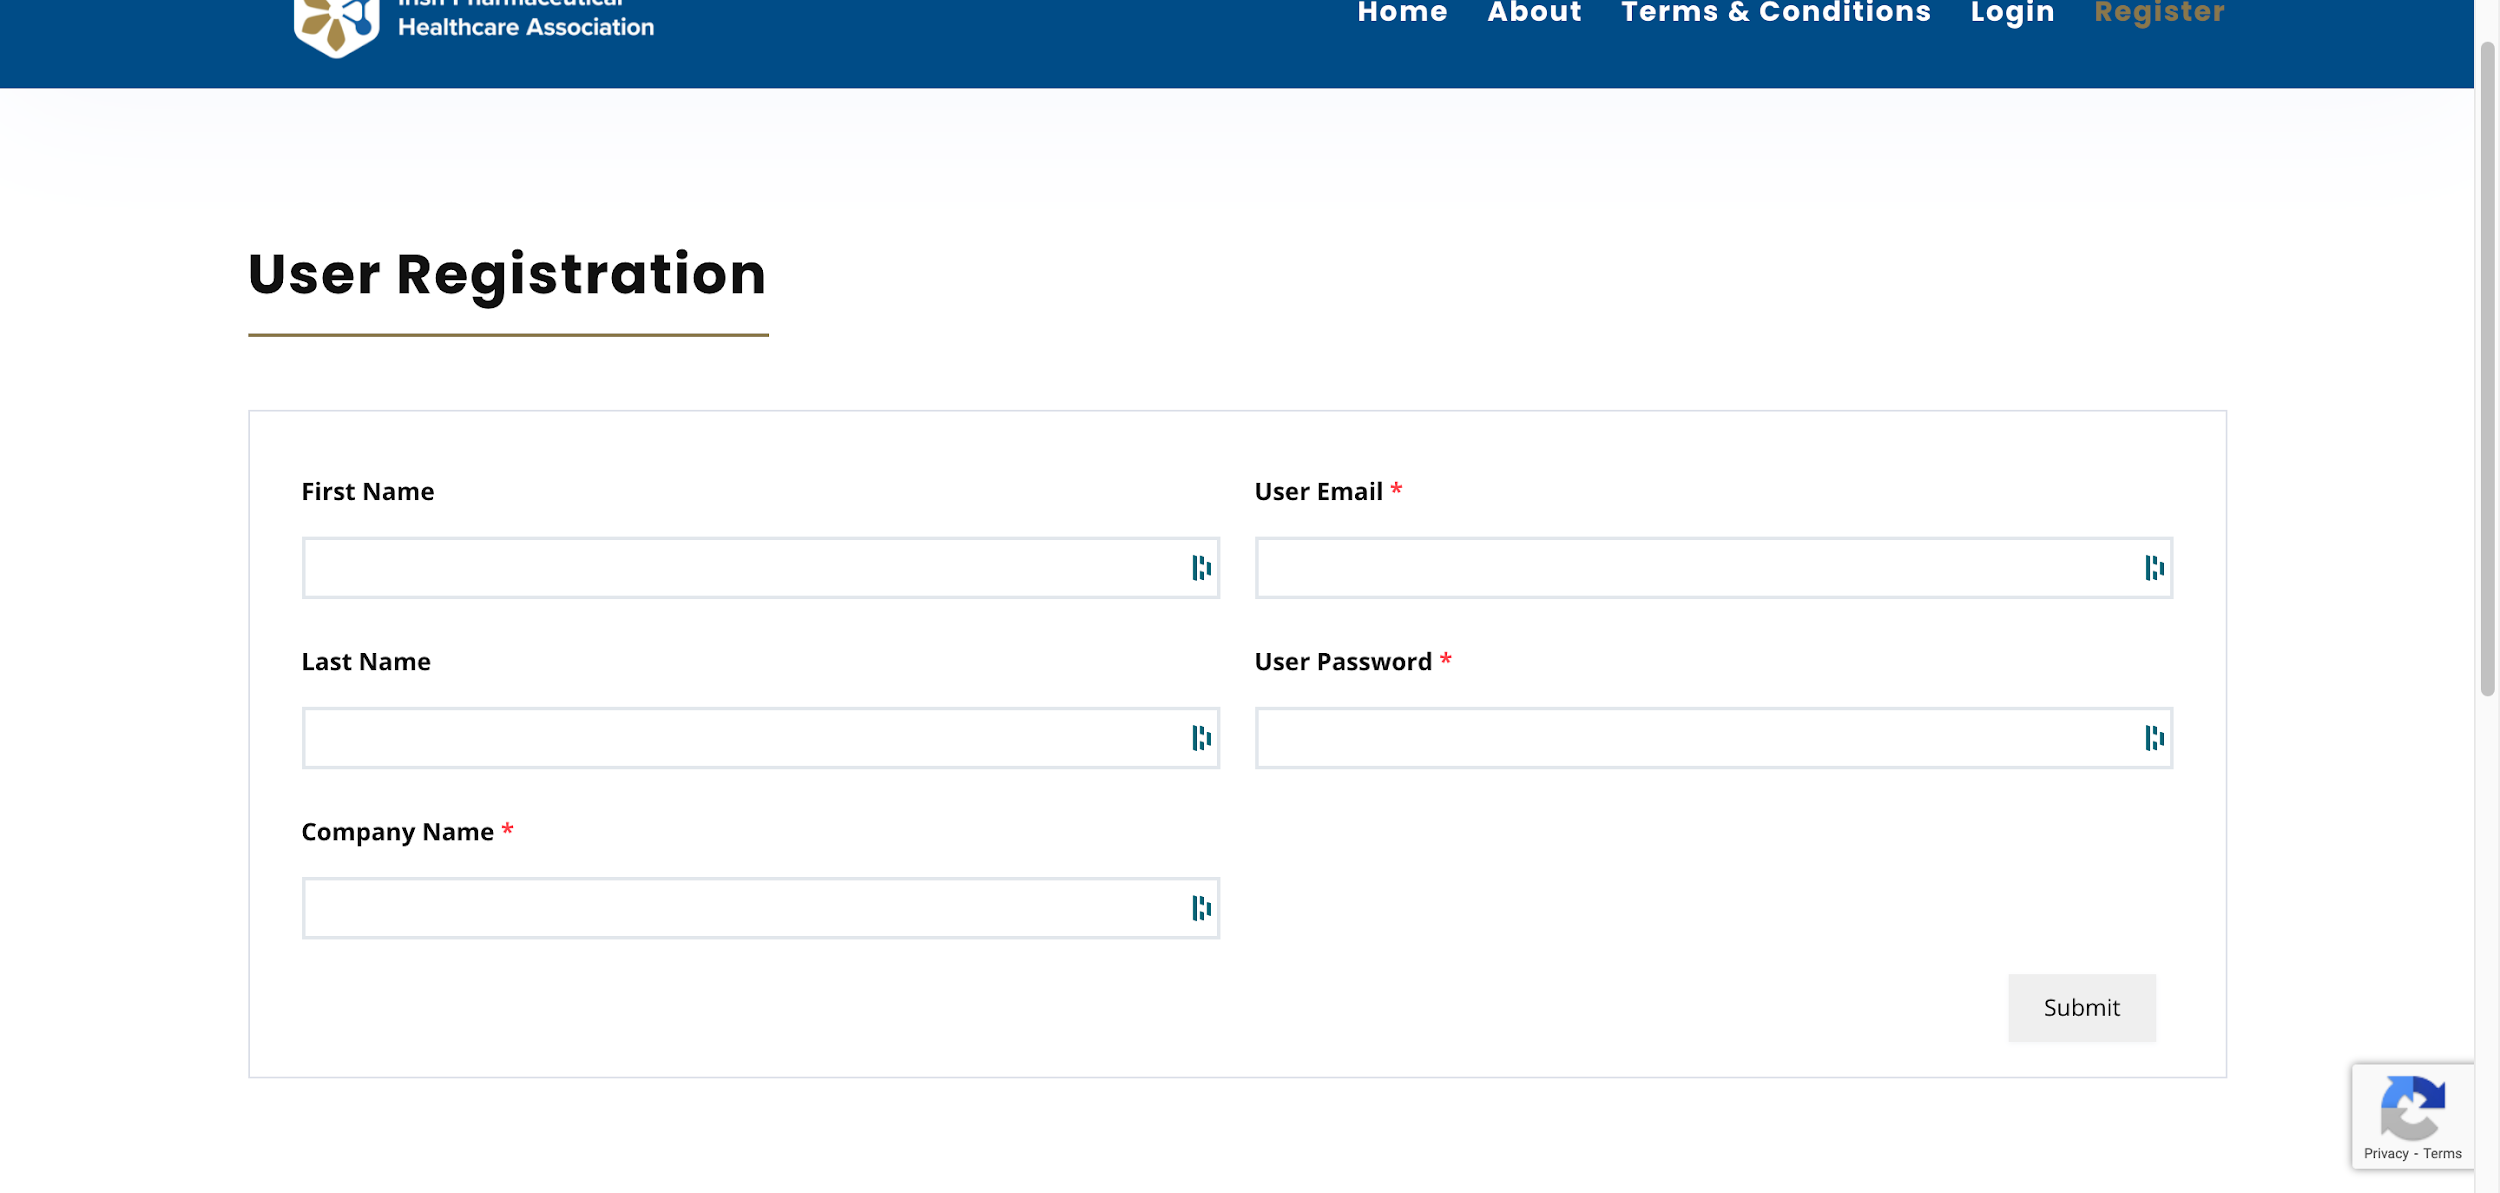Click password manager icon in Last Name field
2500x1193 pixels.
[1201, 738]
